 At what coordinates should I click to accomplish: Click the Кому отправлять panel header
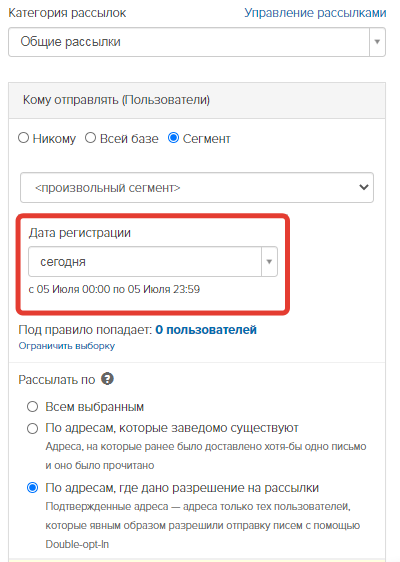coord(197,100)
